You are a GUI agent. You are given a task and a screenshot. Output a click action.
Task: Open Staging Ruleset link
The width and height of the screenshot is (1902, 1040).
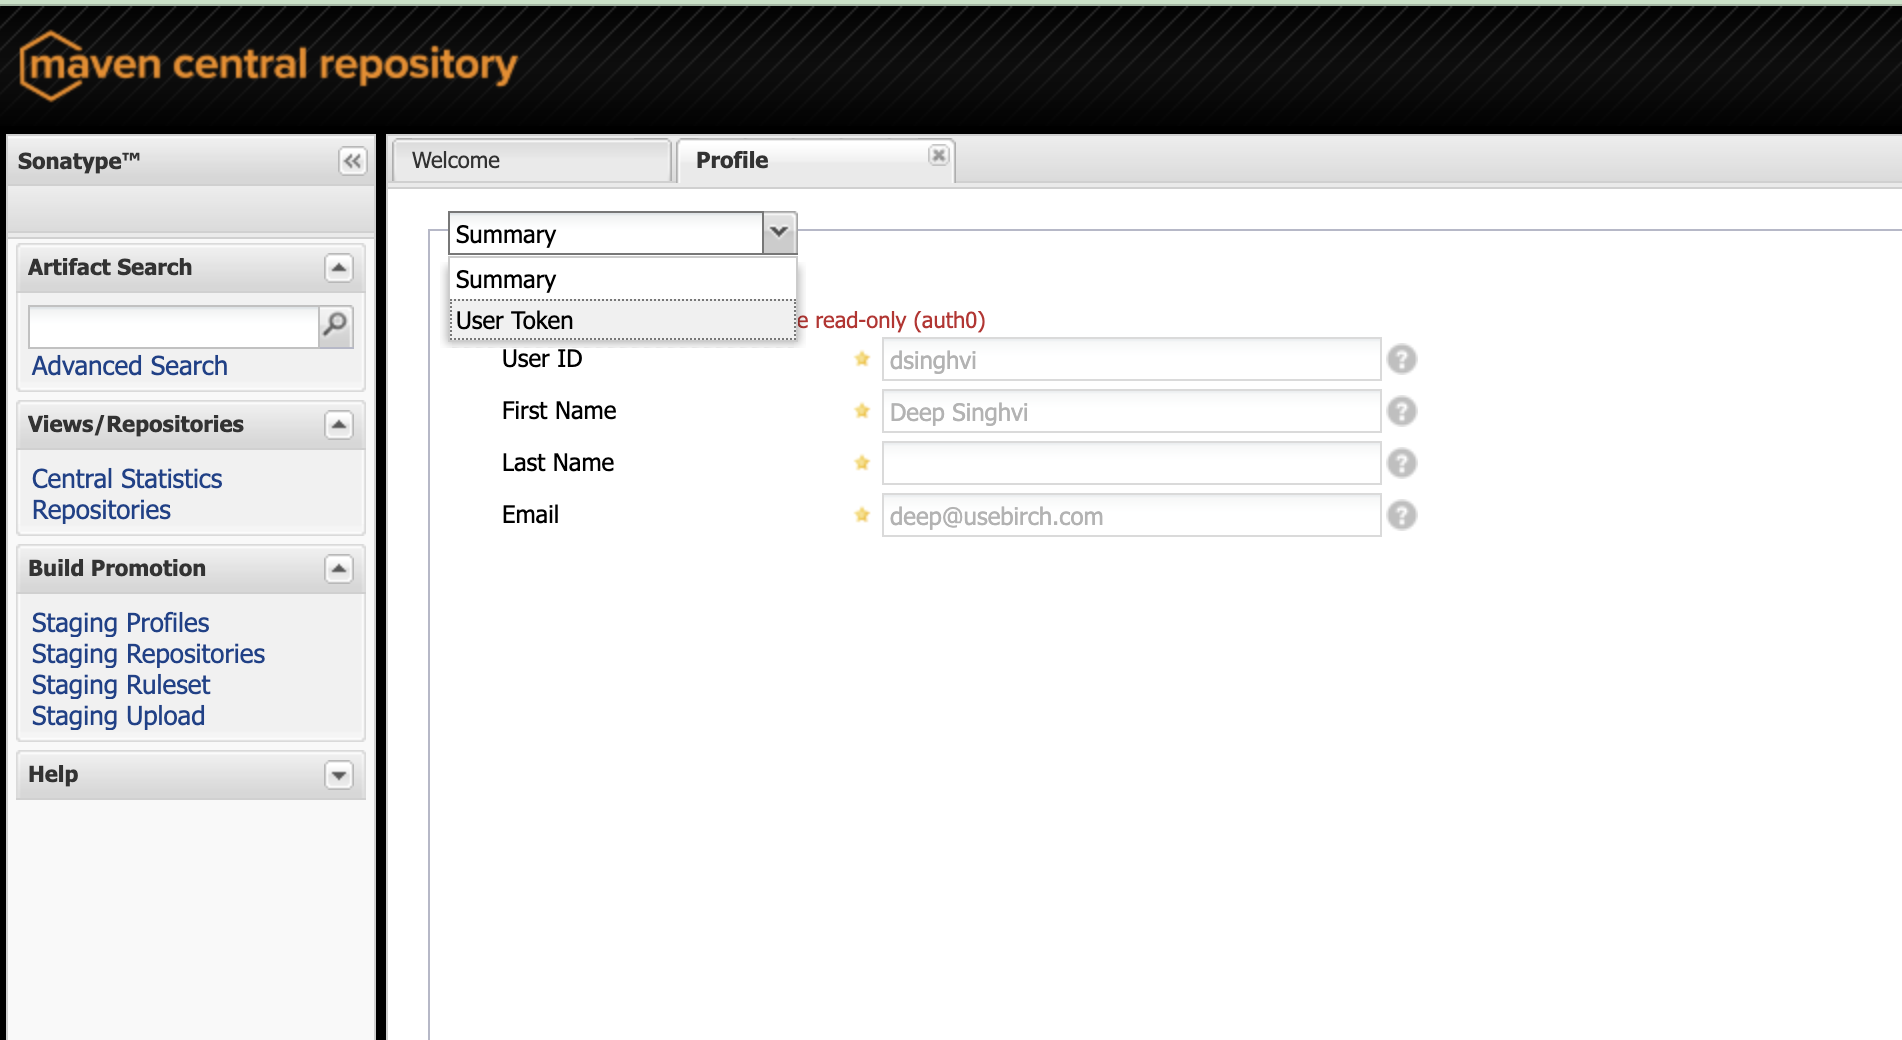point(121,685)
